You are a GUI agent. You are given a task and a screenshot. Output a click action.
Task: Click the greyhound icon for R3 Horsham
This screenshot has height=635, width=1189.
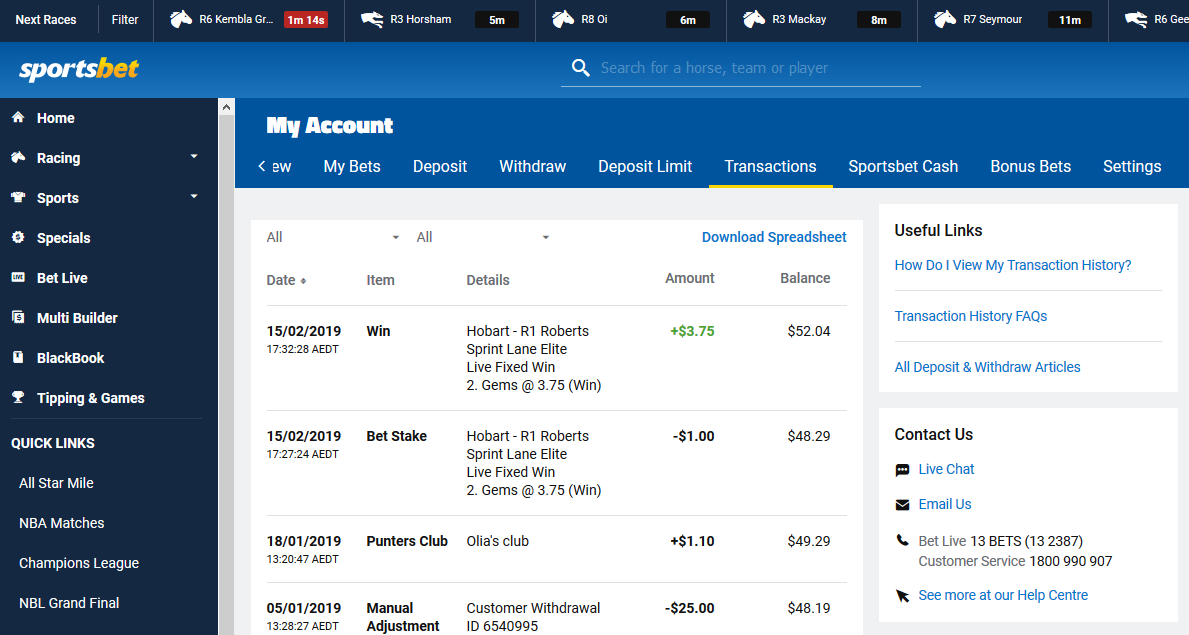372,19
